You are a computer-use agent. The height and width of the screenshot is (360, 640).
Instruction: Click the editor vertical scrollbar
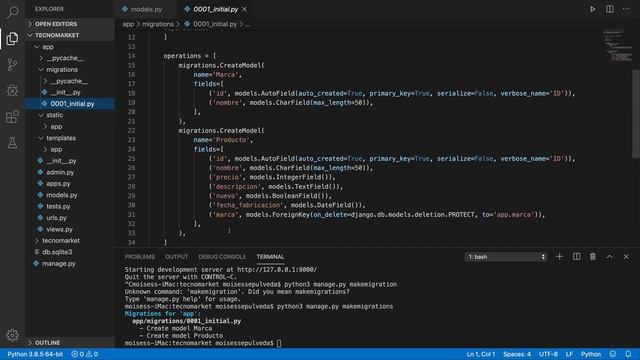pyautogui.click(x=636, y=114)
